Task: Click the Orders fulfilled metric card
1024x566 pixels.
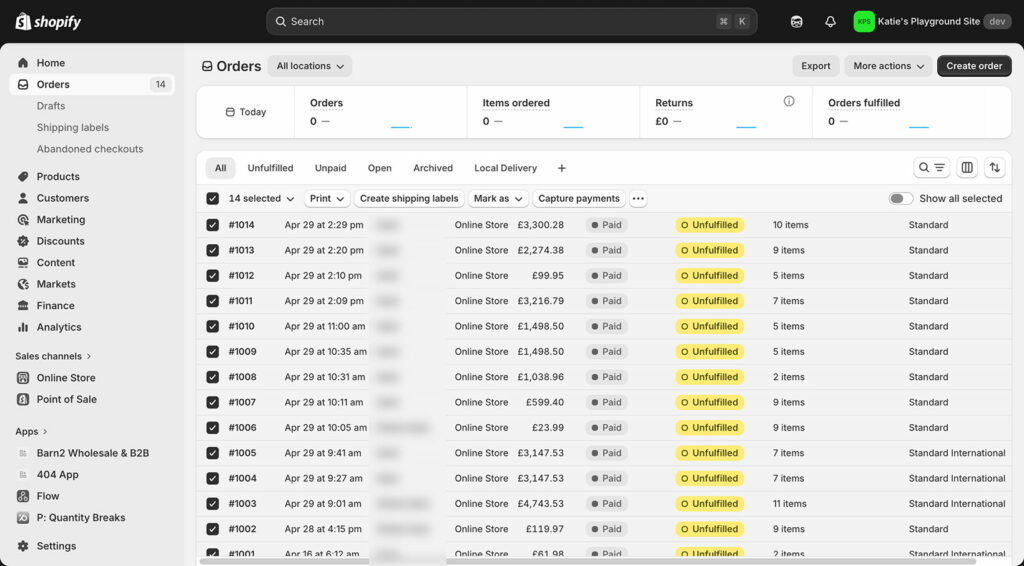Action: pos(912,112)
